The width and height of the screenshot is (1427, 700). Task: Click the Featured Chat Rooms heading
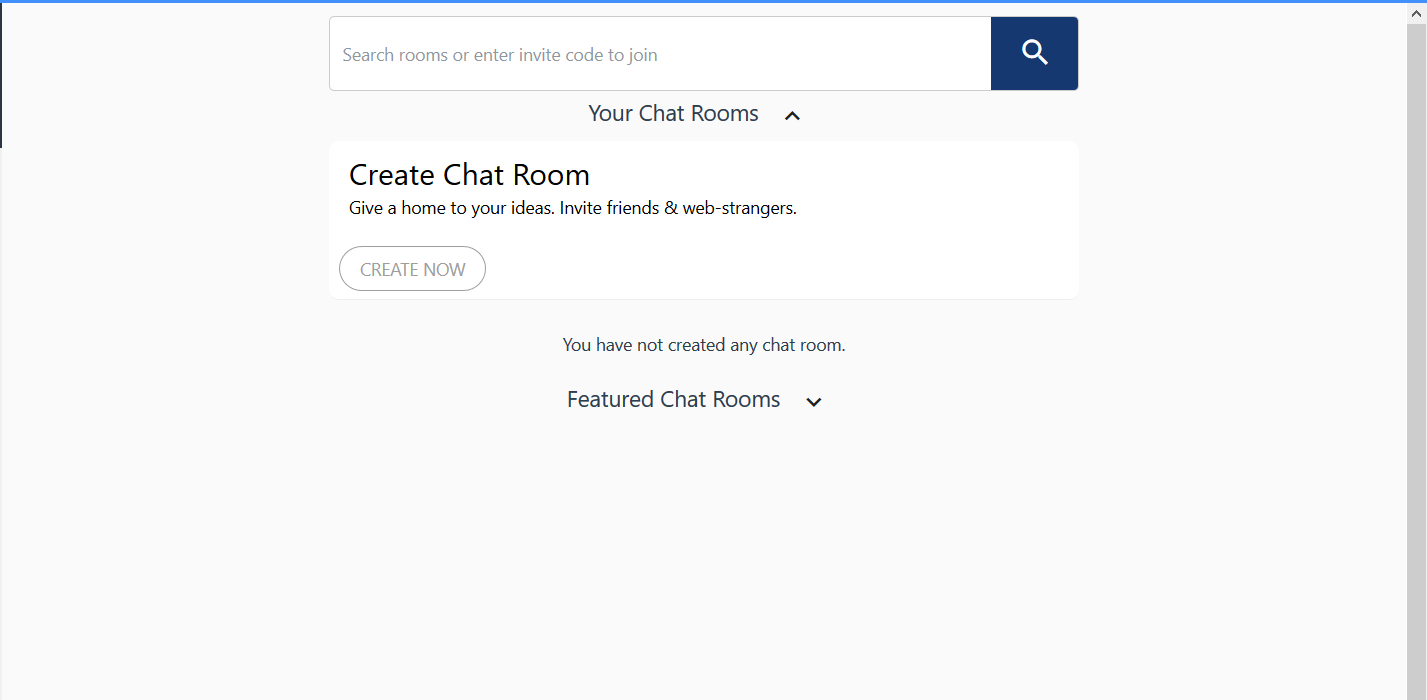tap(673, 400)
